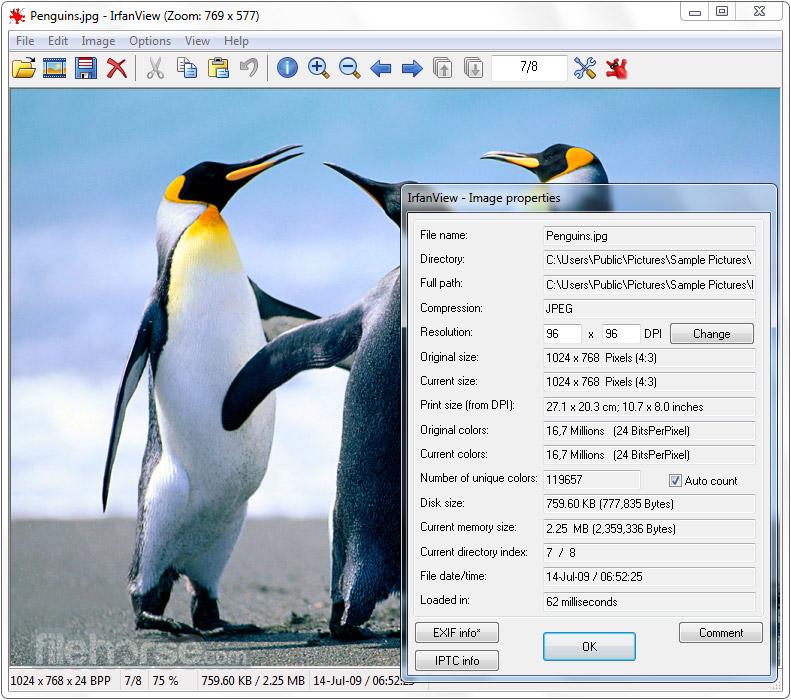
Task: Maximize the IrfanView window
Action: click(722, 11)
